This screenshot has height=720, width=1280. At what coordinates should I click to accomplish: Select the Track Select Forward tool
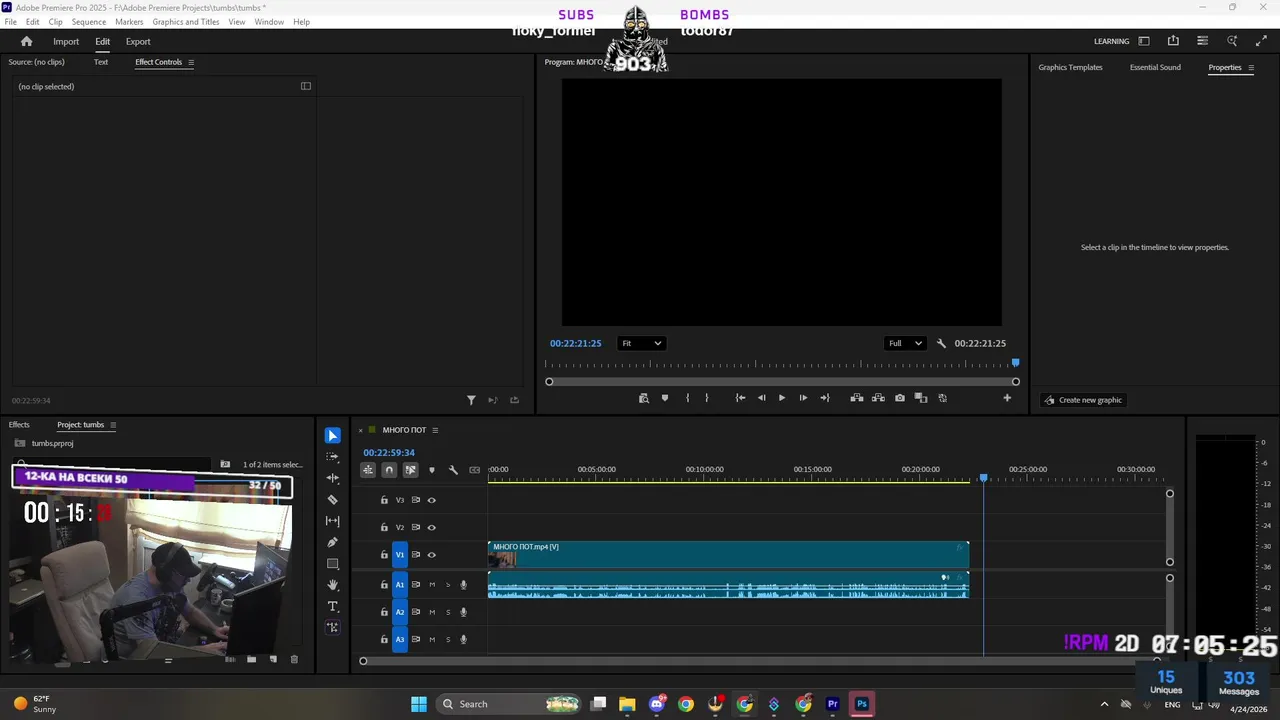tap(332, 457)
